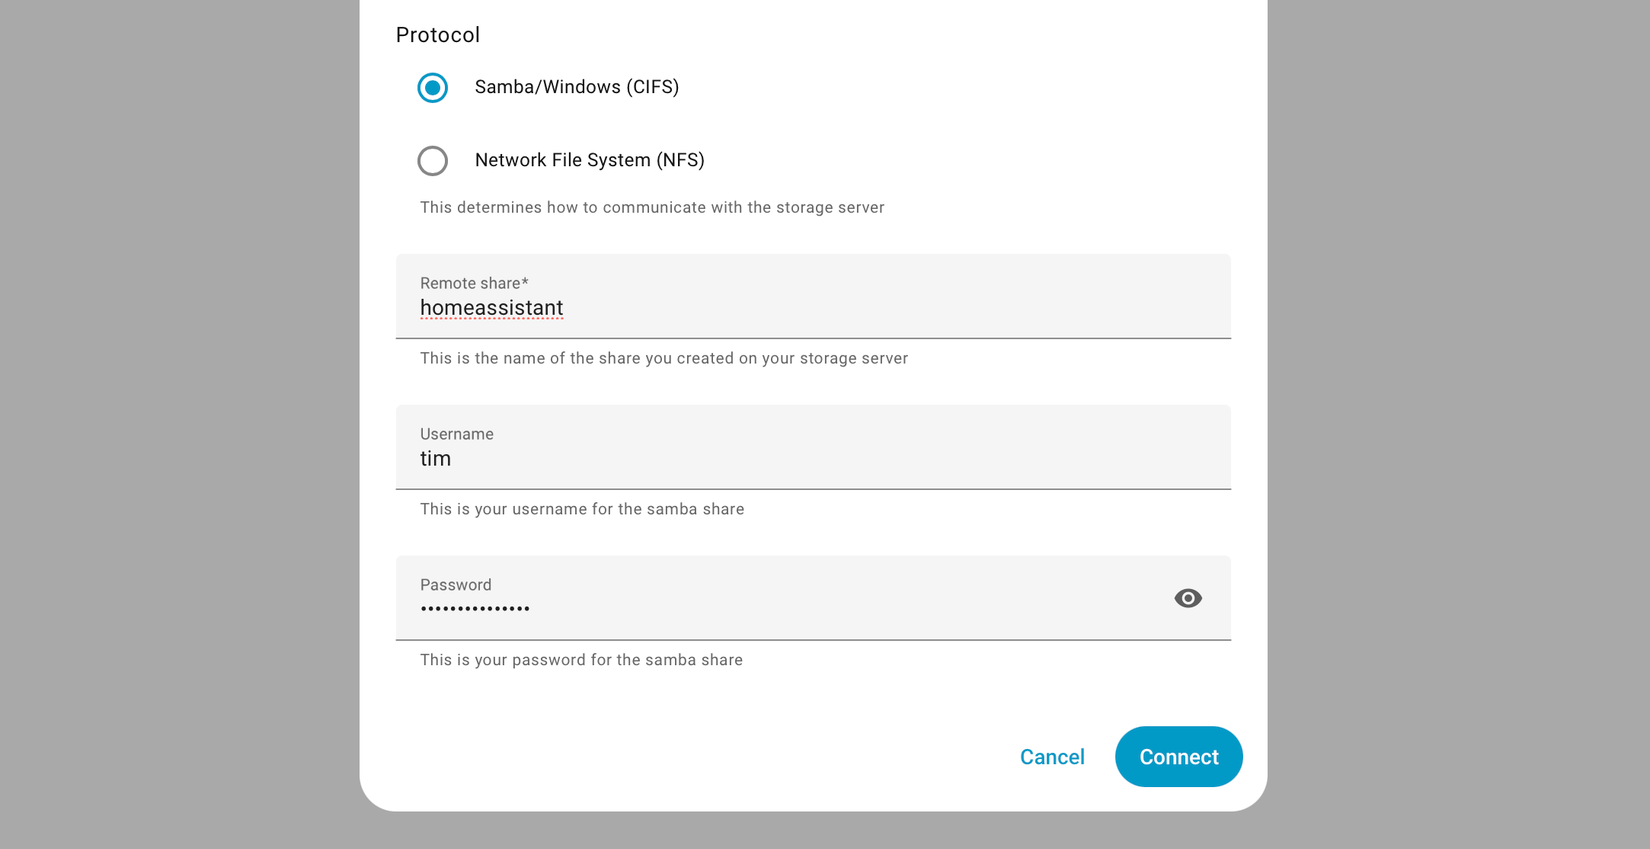
Task: Cancel the storage connection dialog
Action: [1052, 757]
